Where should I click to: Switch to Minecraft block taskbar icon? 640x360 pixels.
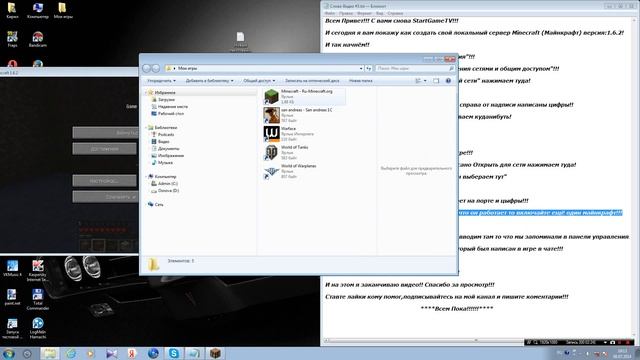(x=215, y=353)
